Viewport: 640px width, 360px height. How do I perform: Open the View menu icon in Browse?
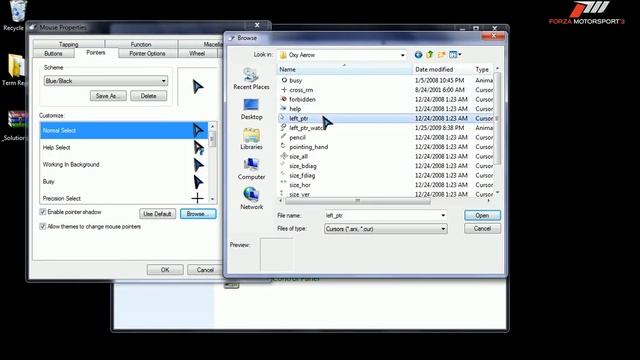tap(455, 55)
